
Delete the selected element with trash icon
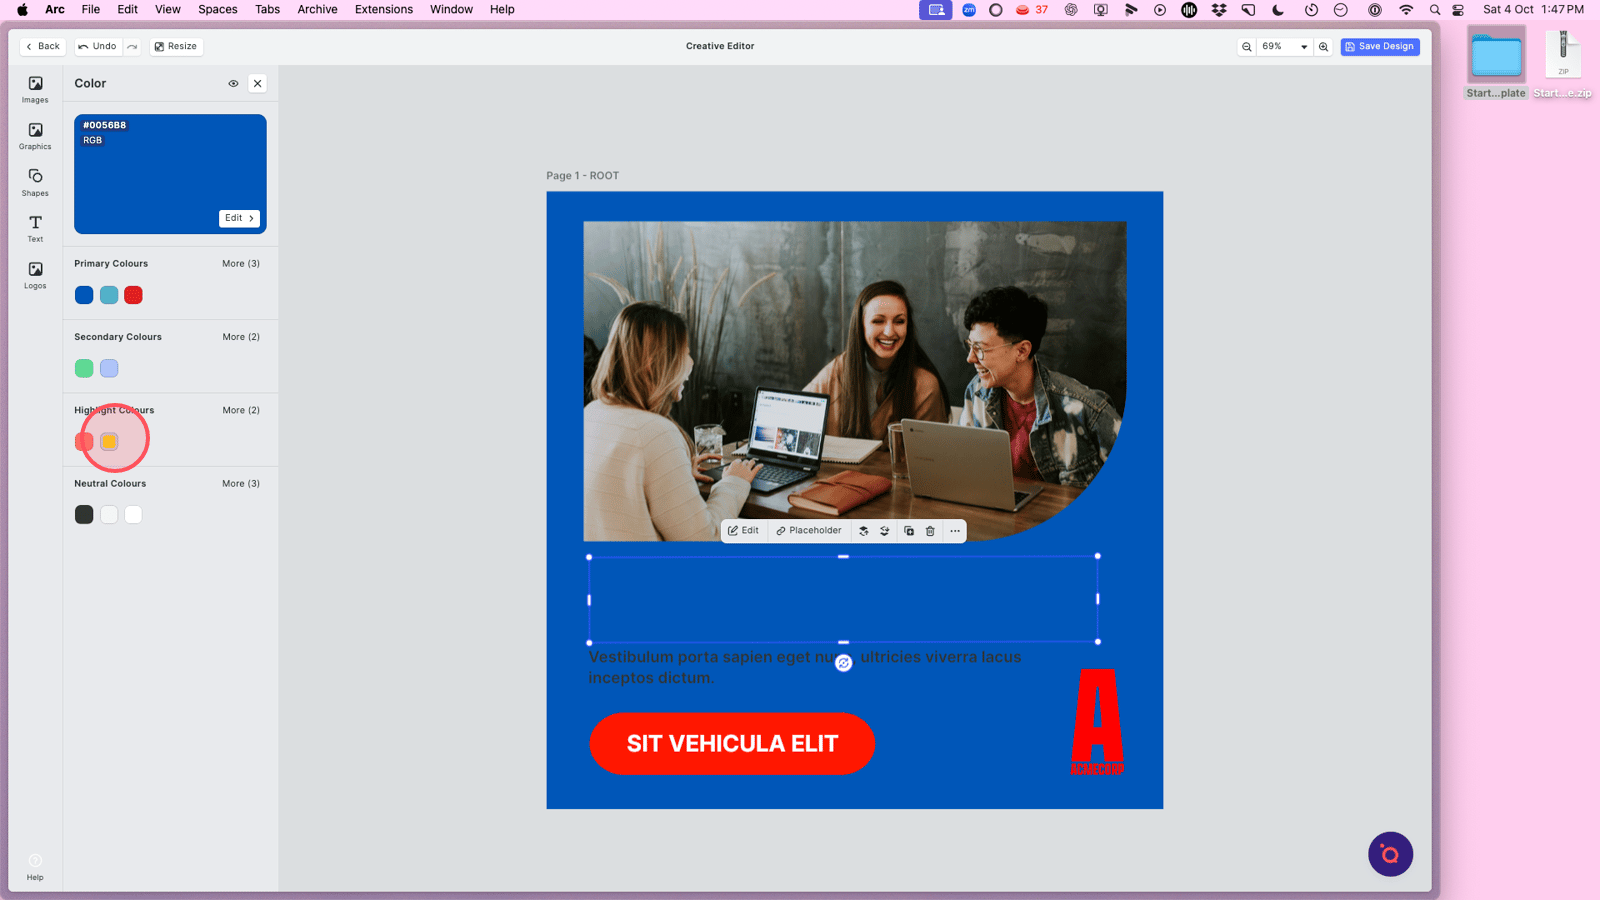click(930, 531)
